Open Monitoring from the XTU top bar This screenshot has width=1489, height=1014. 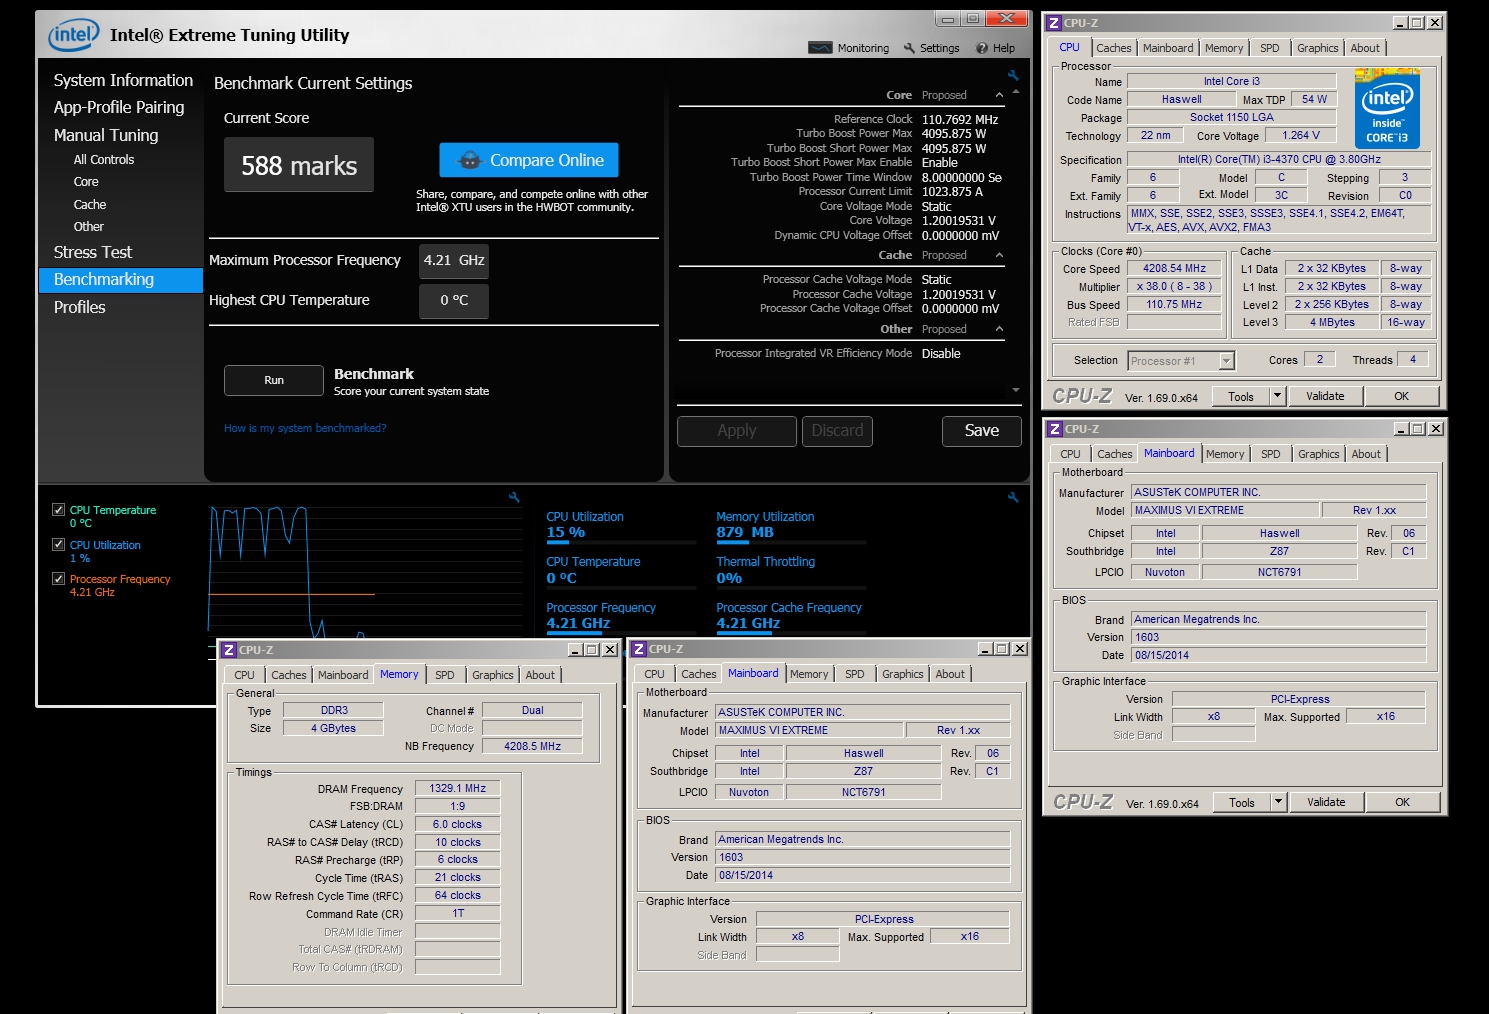point(849,48)
